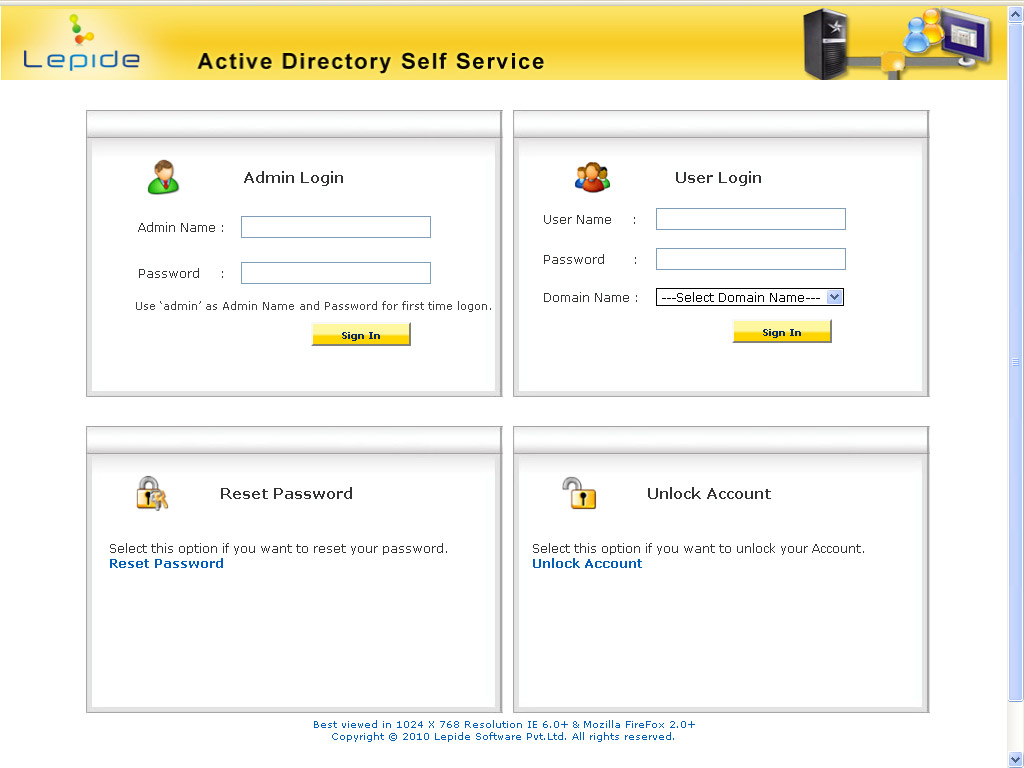
Task: Click the User Login heading
Action: (718, 178)
